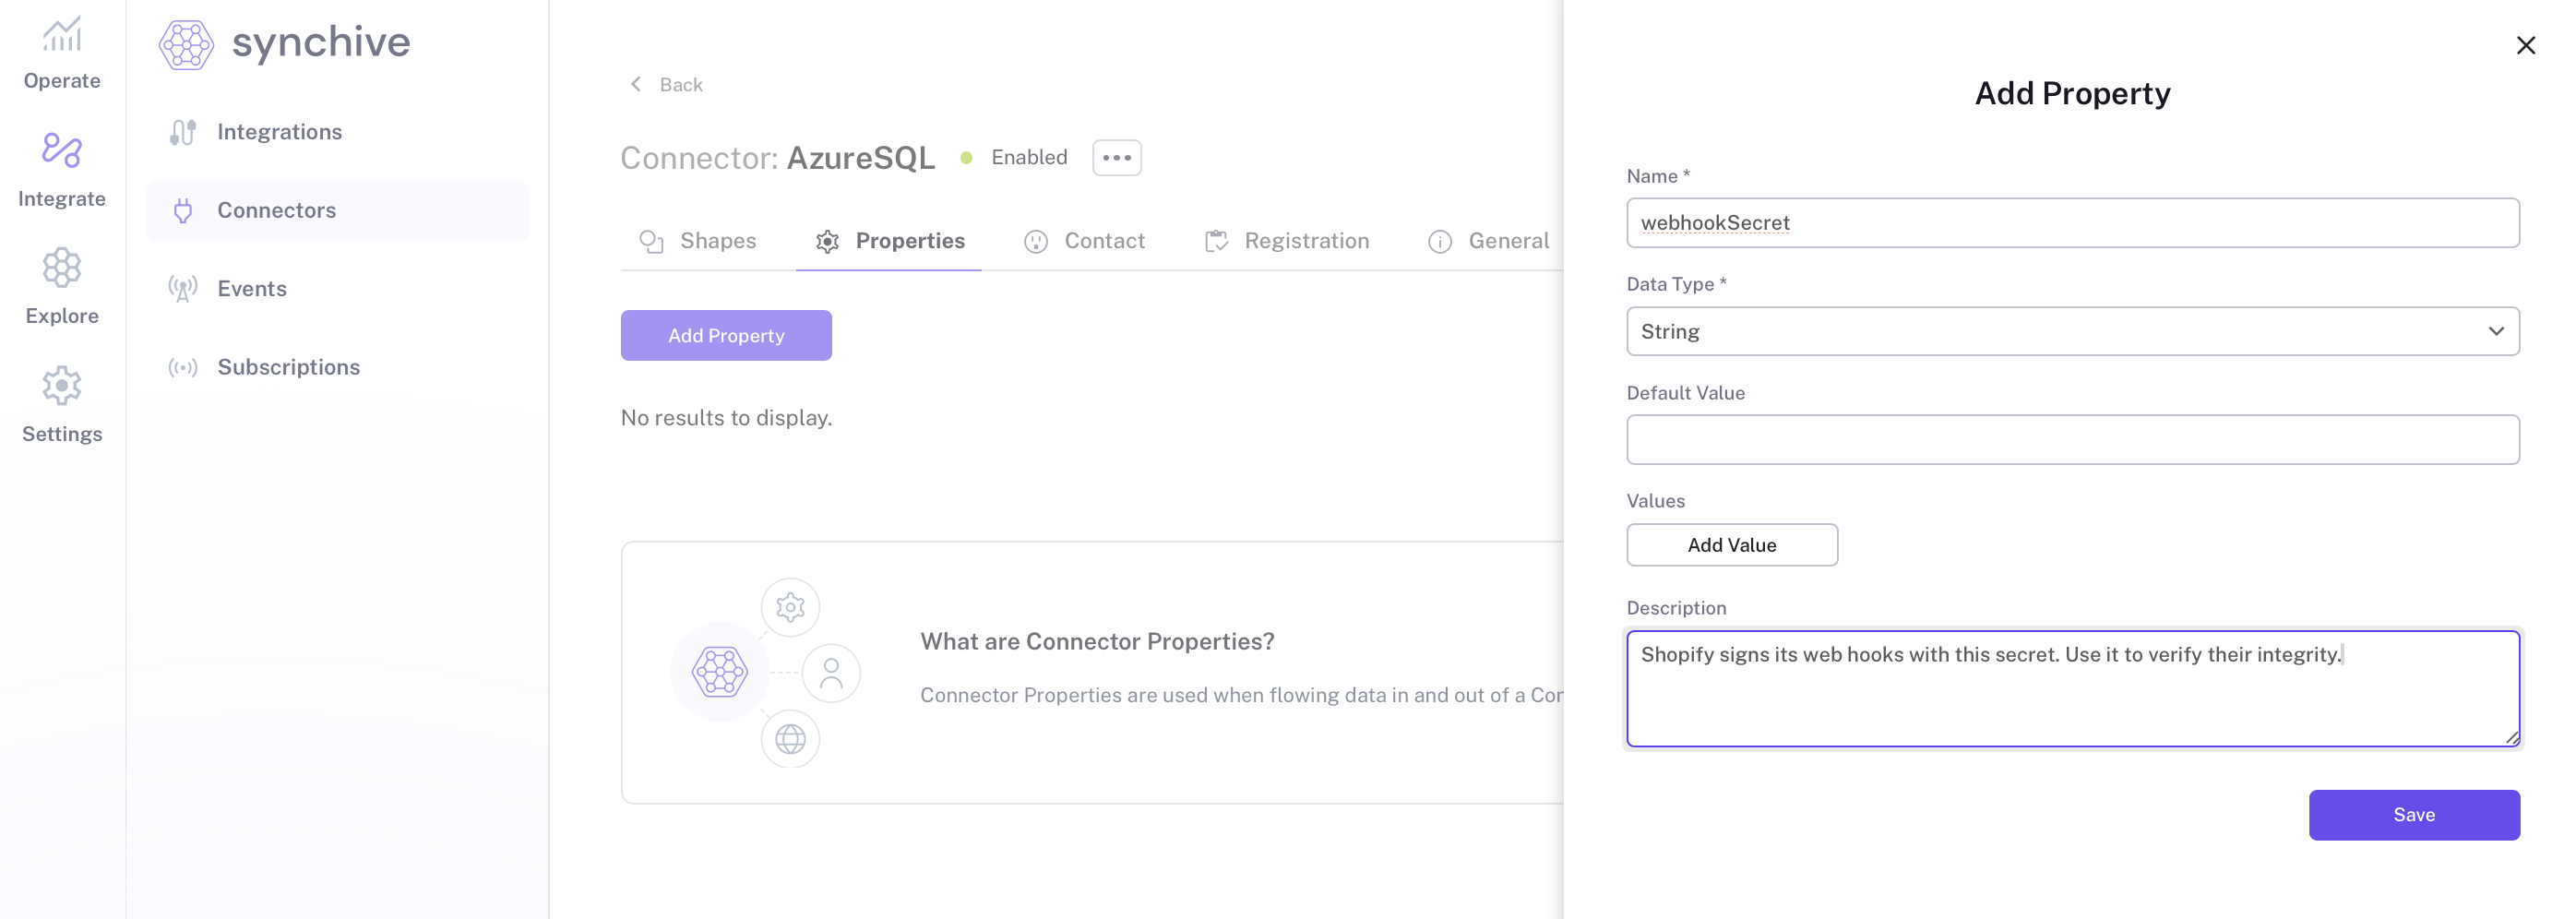Open the Explore section icon
The height and width of the screenshot is (919, 2576).
tap(62, 268)
